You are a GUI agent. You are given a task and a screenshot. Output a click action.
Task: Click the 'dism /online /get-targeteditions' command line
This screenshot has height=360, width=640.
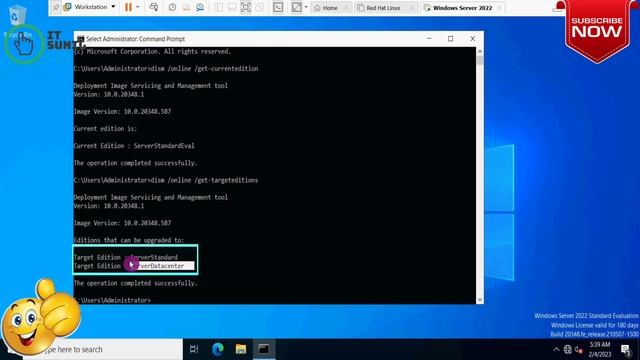(204, 180)
